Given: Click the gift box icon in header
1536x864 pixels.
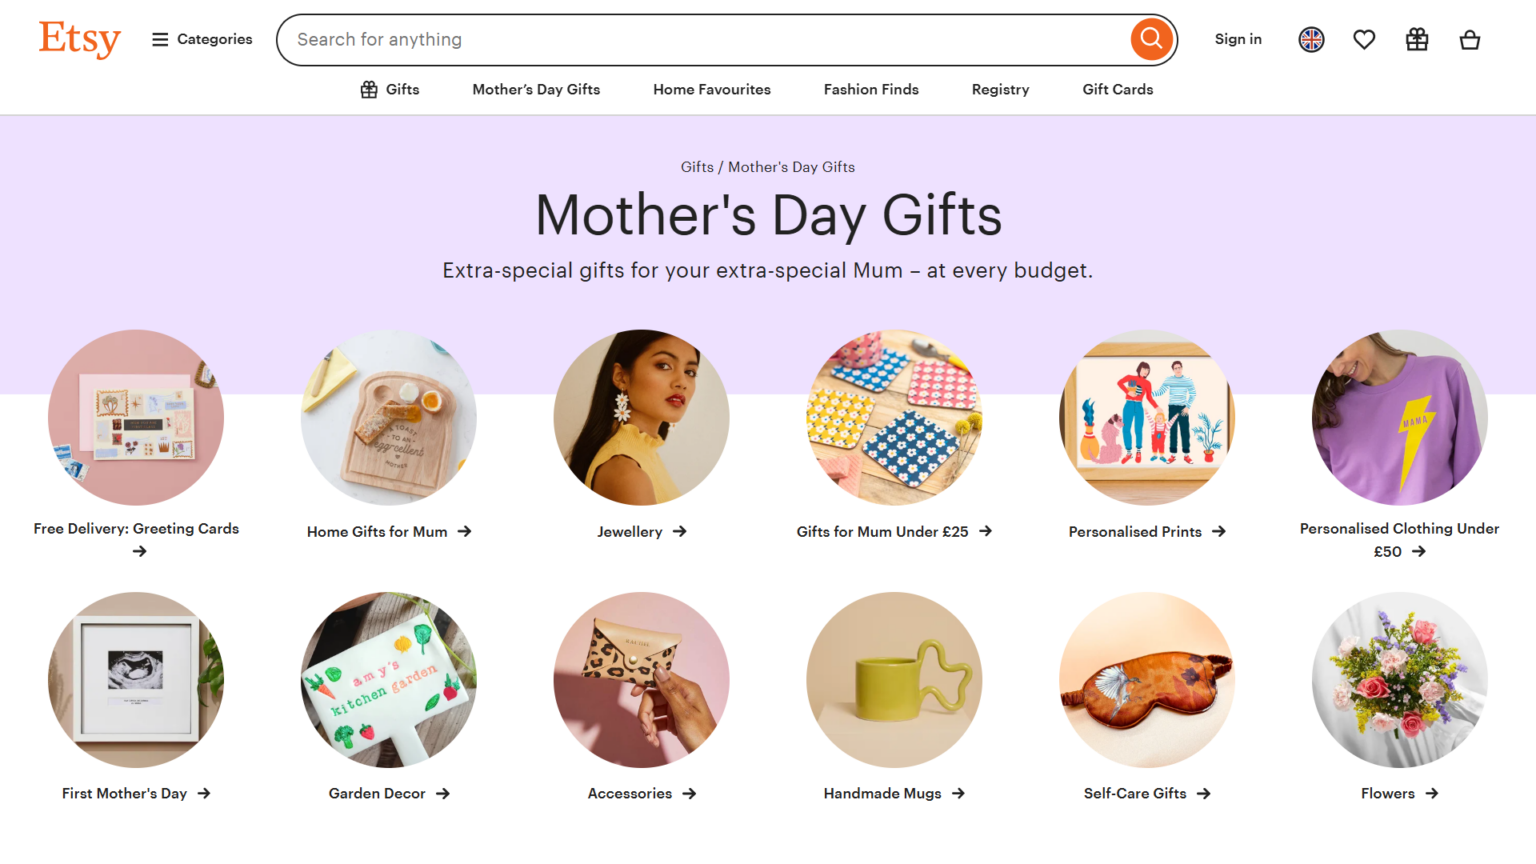Looking at the screenshot, I should tap(1417, 40).
